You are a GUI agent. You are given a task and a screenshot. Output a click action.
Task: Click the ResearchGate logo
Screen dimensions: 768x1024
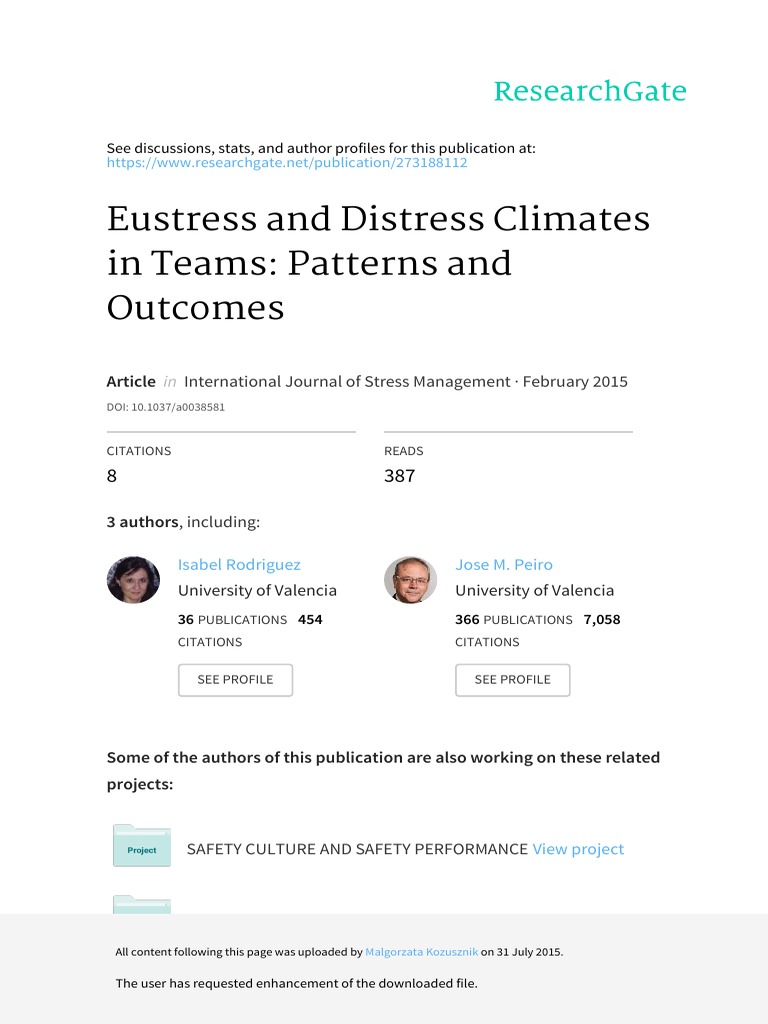(590, 91)
